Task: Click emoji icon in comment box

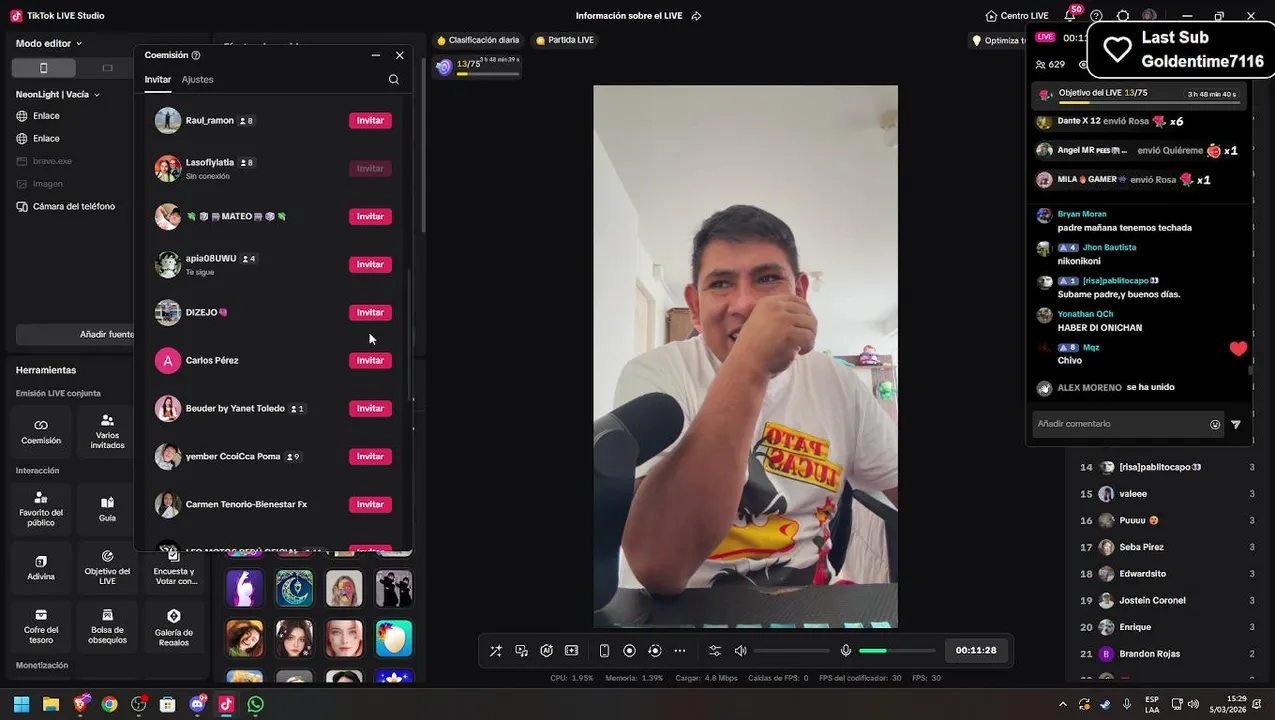Action: tap(1215, 424)
